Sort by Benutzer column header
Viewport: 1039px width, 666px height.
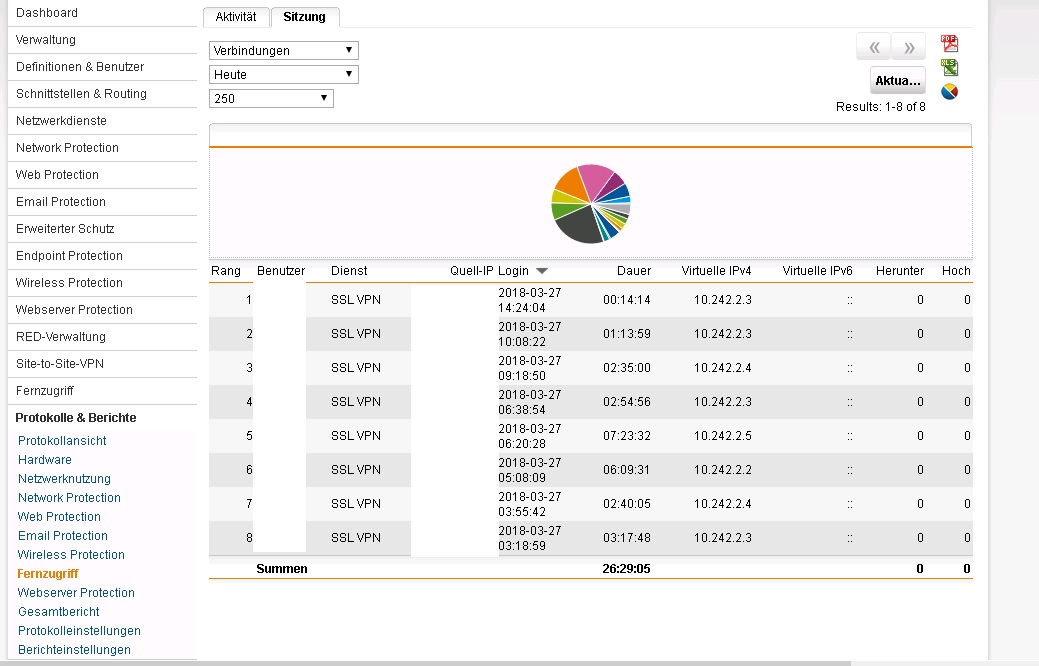click(281, 271)
